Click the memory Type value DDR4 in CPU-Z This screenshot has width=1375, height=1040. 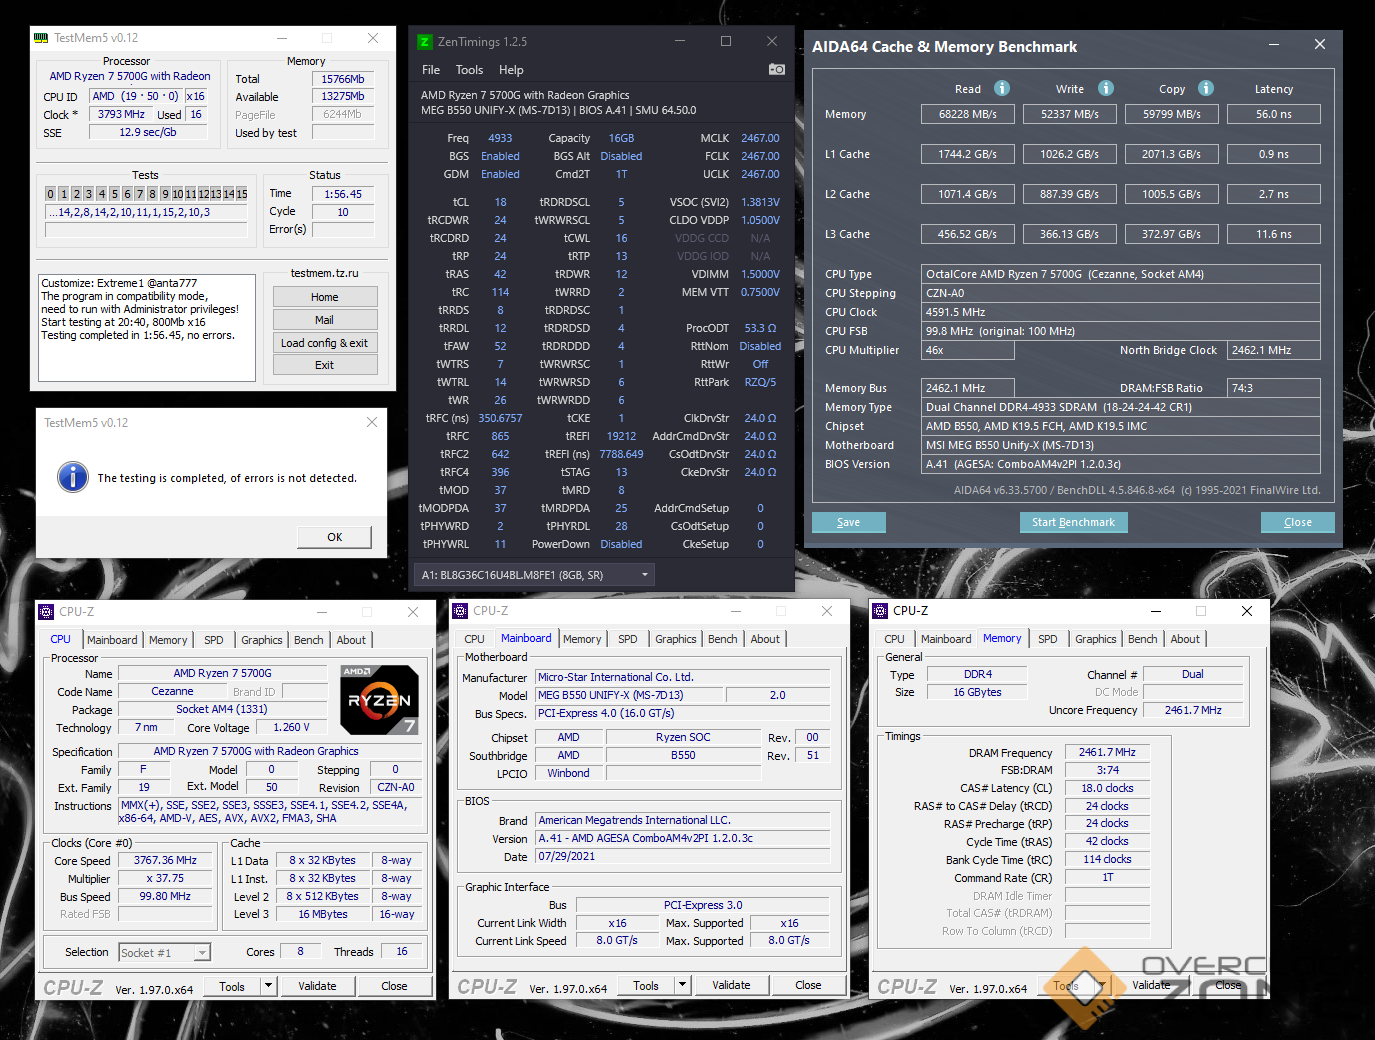pyautogui.click(x=978, y=674)
